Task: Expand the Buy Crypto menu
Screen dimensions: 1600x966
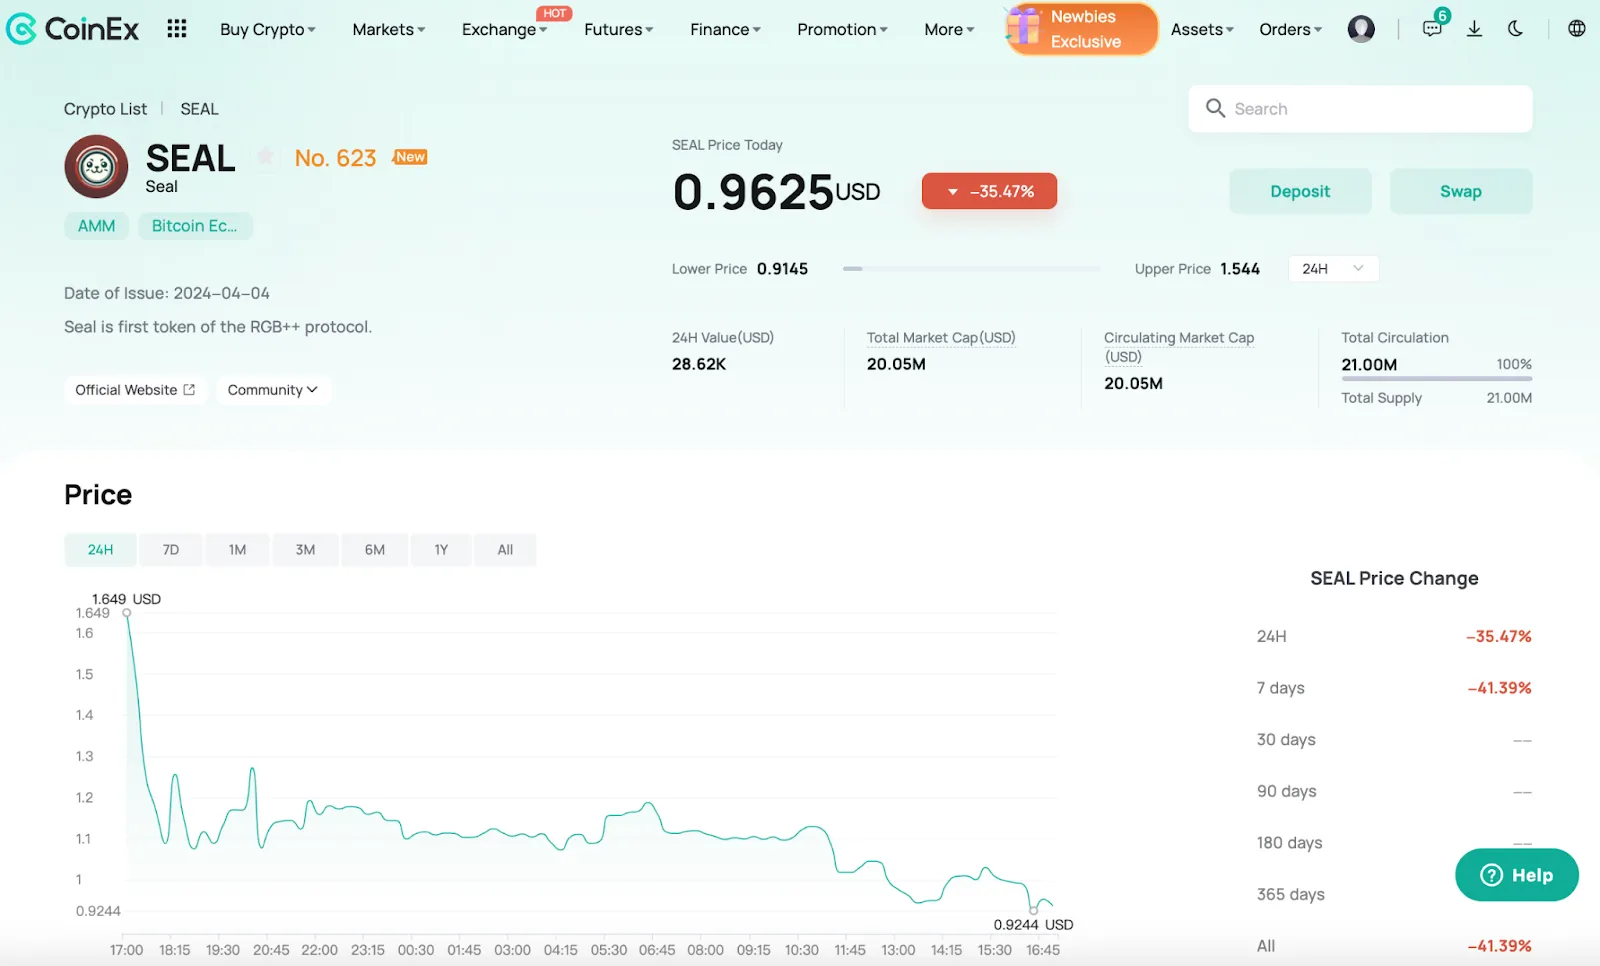Action: tap(267, 29)
